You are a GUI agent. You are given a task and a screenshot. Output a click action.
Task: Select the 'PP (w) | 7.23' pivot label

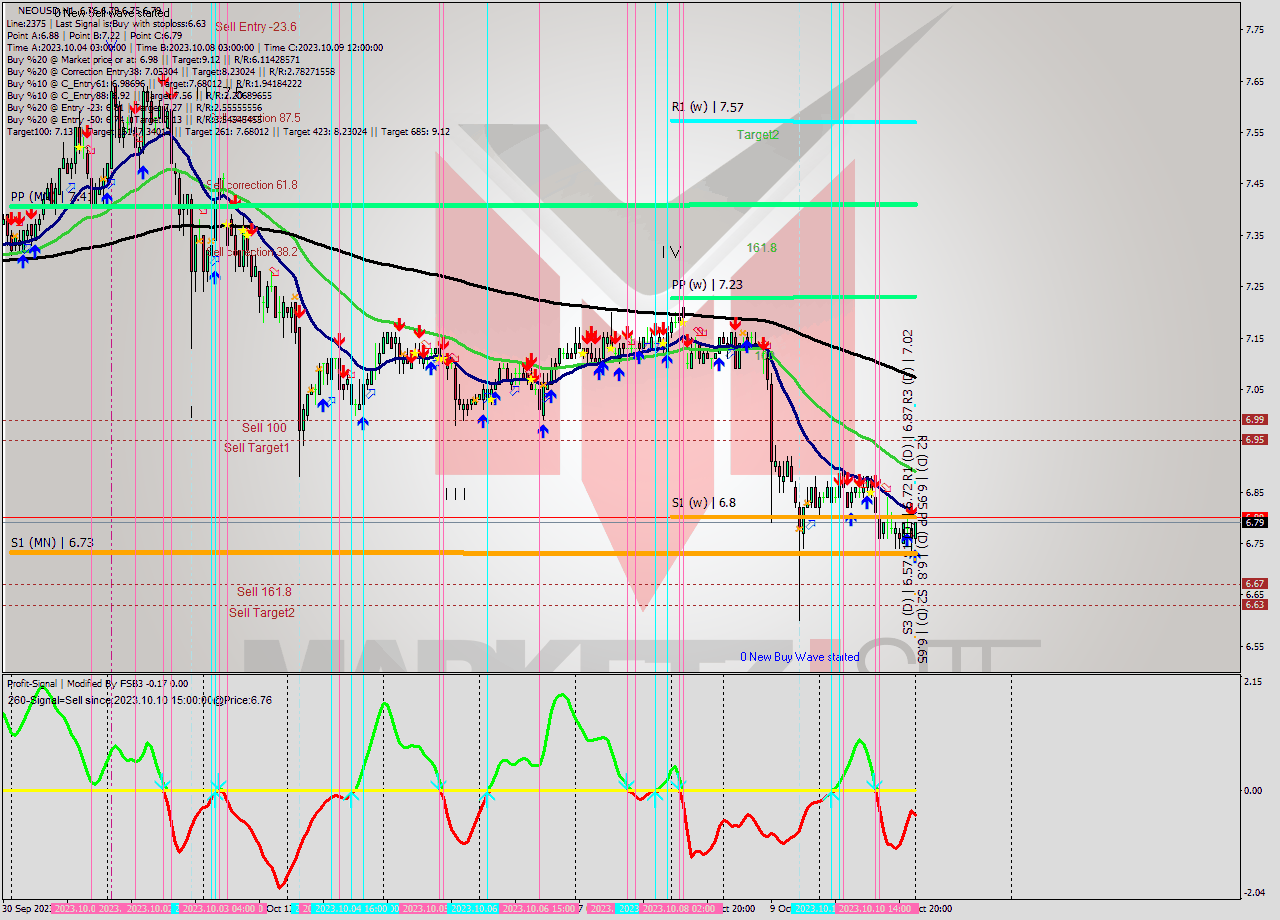tap(708, 284)
